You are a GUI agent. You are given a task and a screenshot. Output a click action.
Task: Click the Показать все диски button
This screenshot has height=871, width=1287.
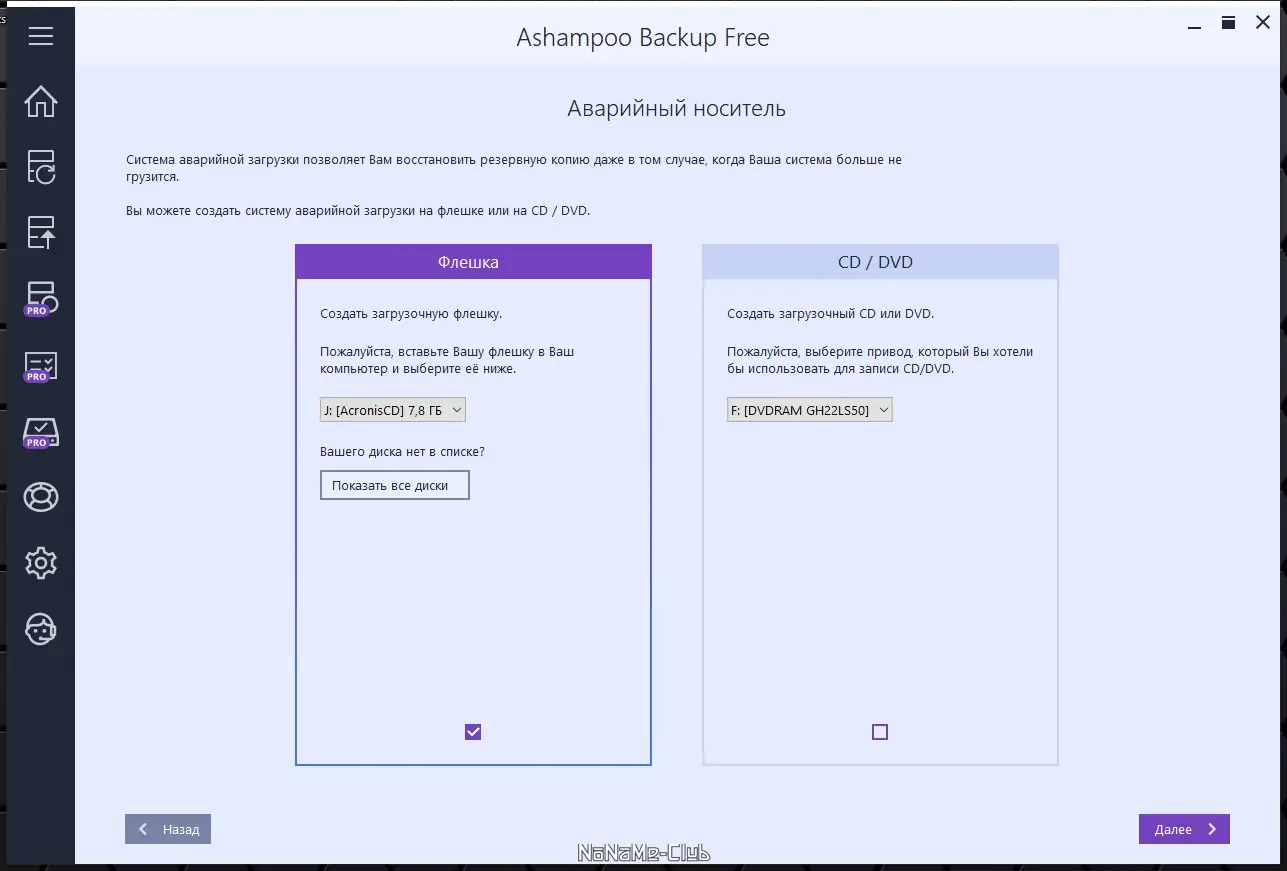point(394,485)
